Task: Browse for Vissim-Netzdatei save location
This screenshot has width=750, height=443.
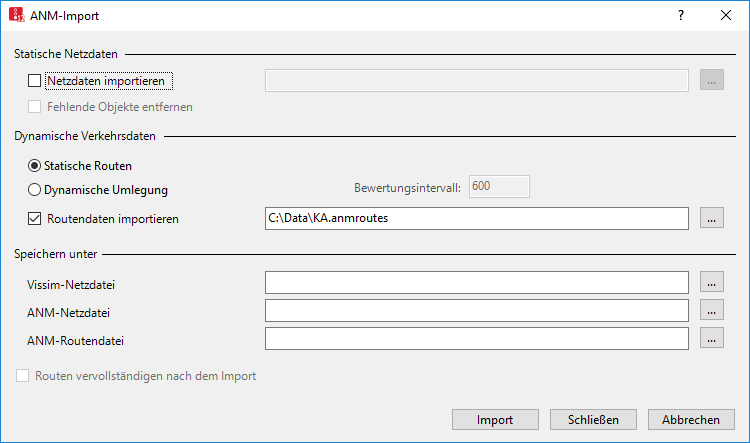Action: point(711,284)
